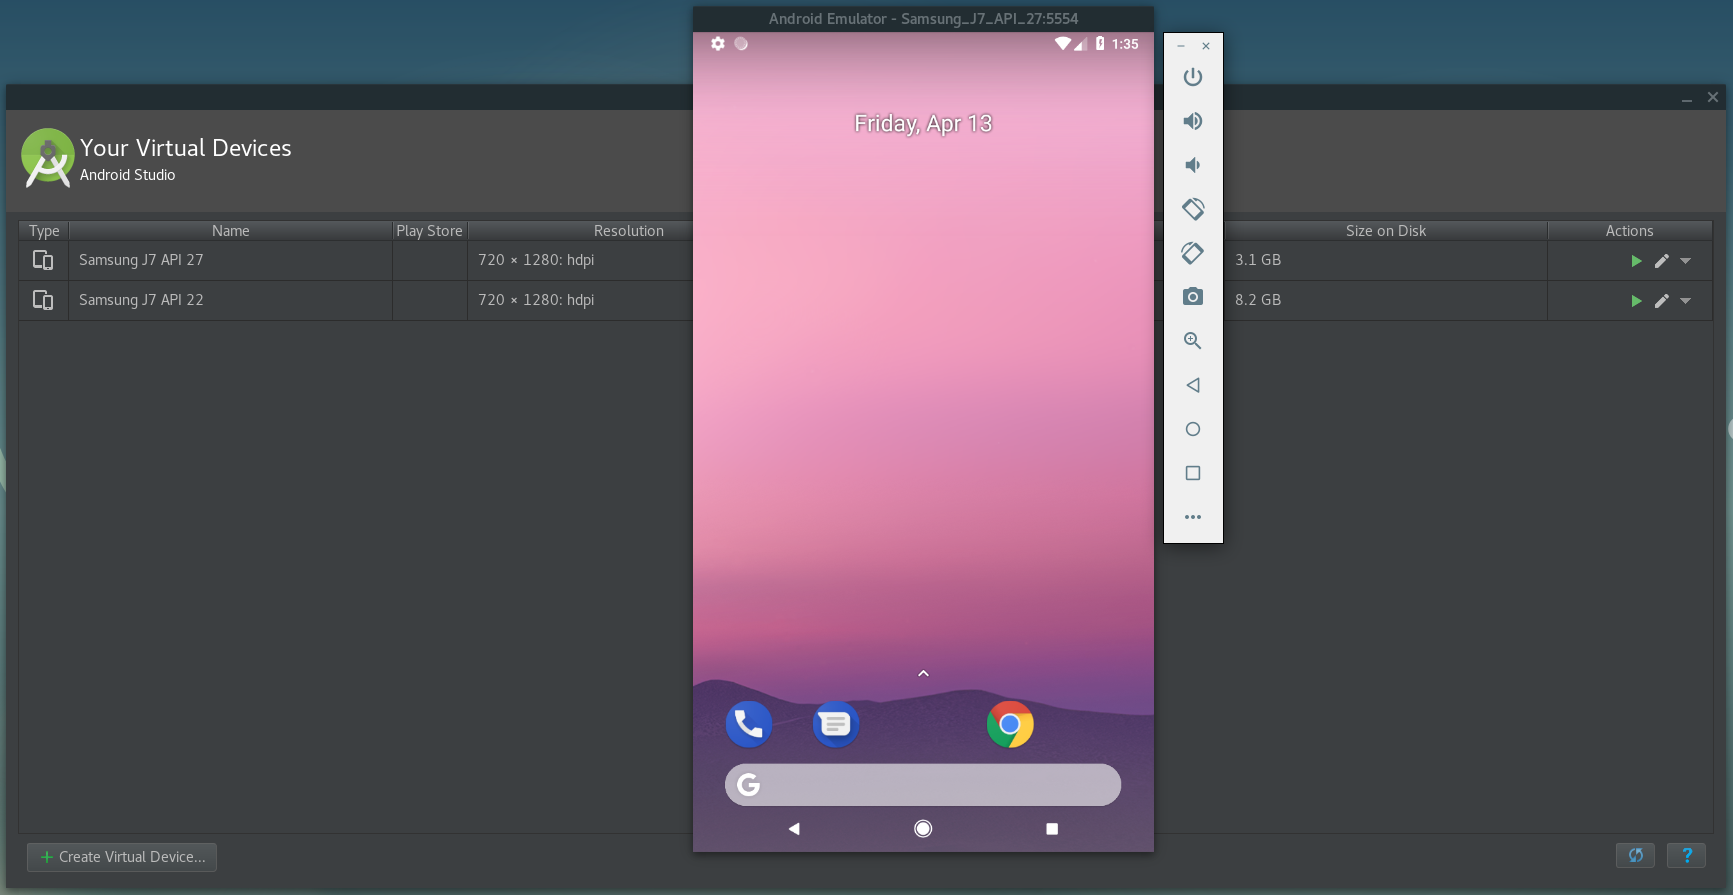The height and width of the screenshot is (895, 1733).
Task: Click the Play Store column header
Action: (x=429, y=231)
